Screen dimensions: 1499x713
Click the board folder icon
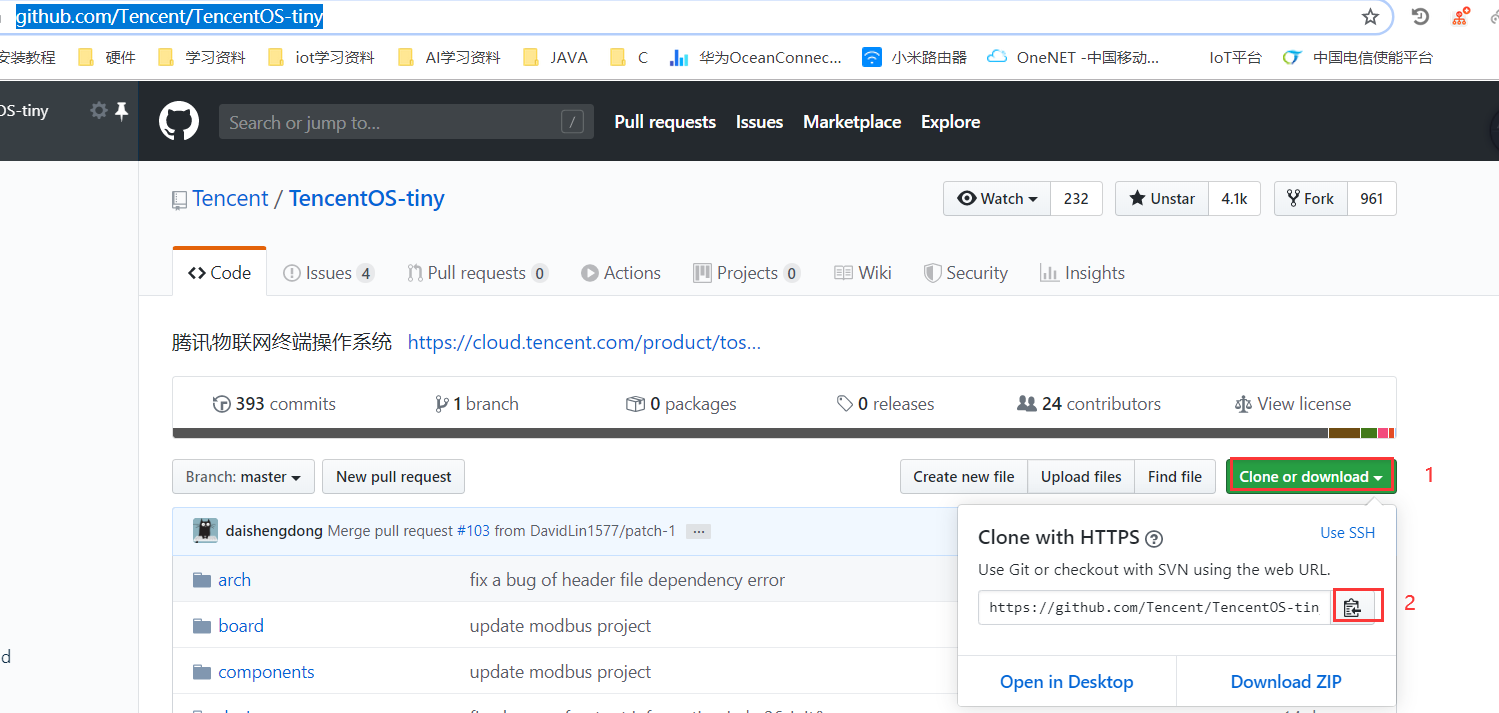click(x=202, y=626)
